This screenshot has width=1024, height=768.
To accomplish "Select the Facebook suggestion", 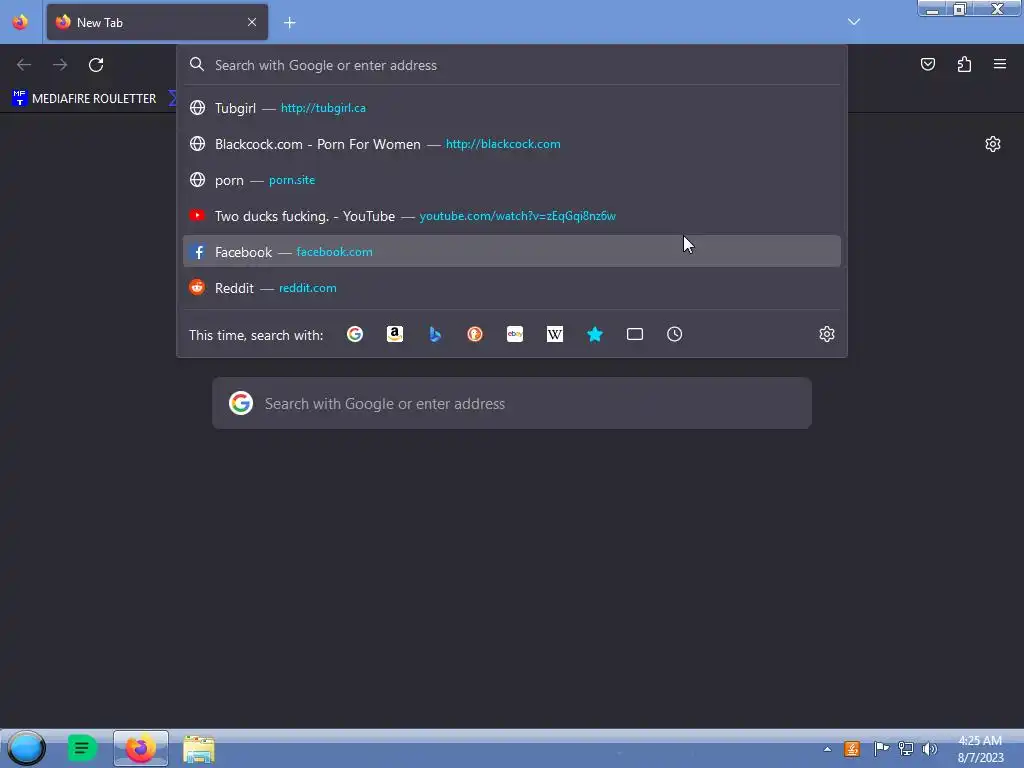I will coord(512,251).
